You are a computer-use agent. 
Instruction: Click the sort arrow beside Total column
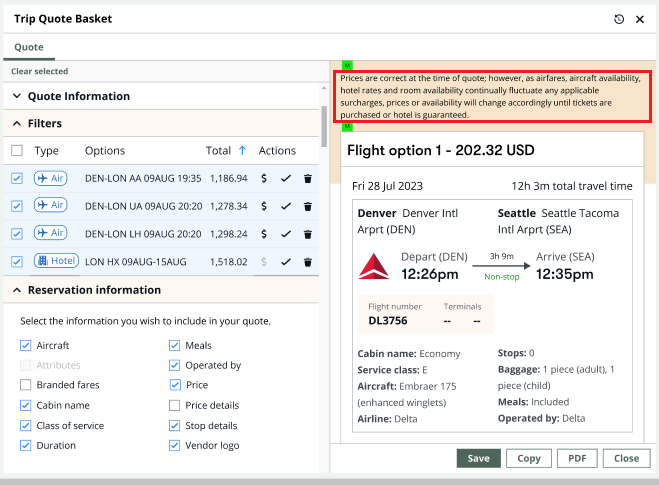point(242,151)
